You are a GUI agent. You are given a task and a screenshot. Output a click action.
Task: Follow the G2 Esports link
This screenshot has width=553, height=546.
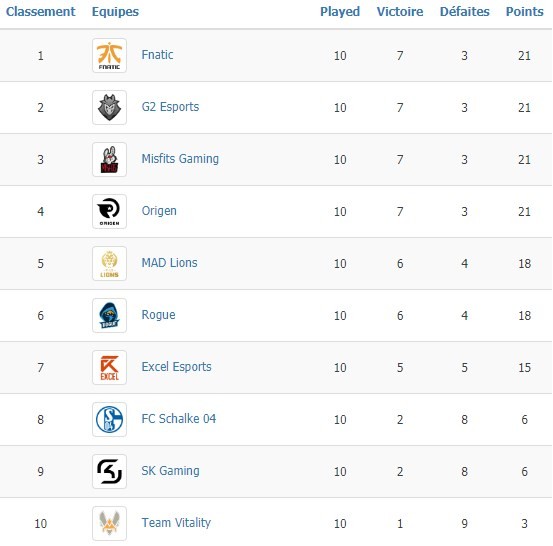point(170,107)
